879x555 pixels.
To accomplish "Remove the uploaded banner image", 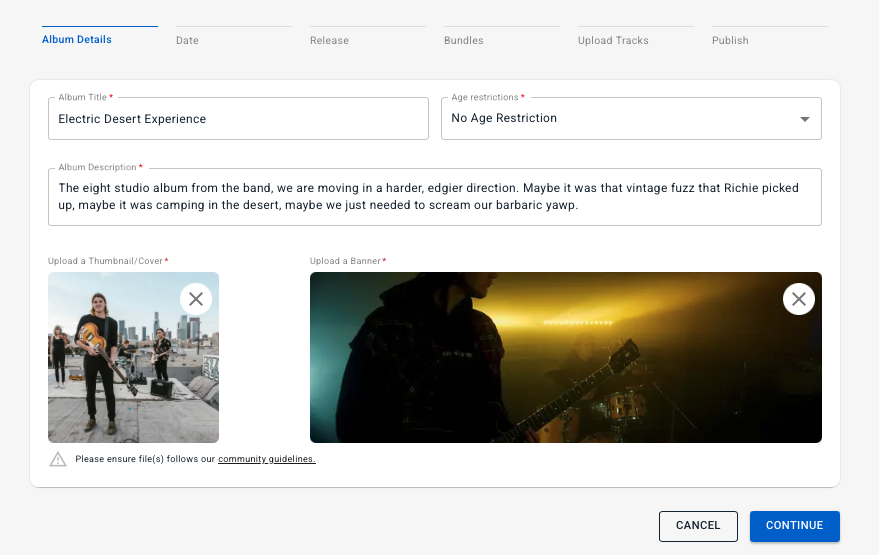I will pyautogui.click(x=798, y=299).
